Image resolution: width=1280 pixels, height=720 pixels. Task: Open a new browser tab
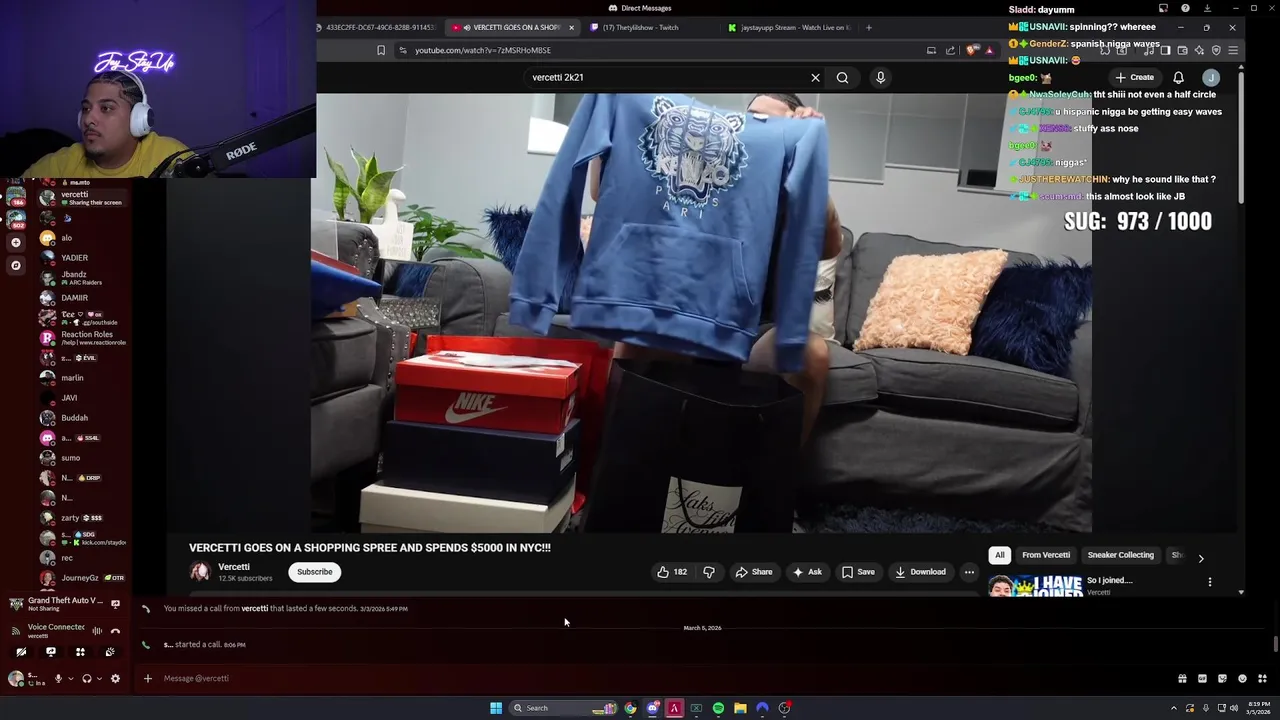pos(868,27)
